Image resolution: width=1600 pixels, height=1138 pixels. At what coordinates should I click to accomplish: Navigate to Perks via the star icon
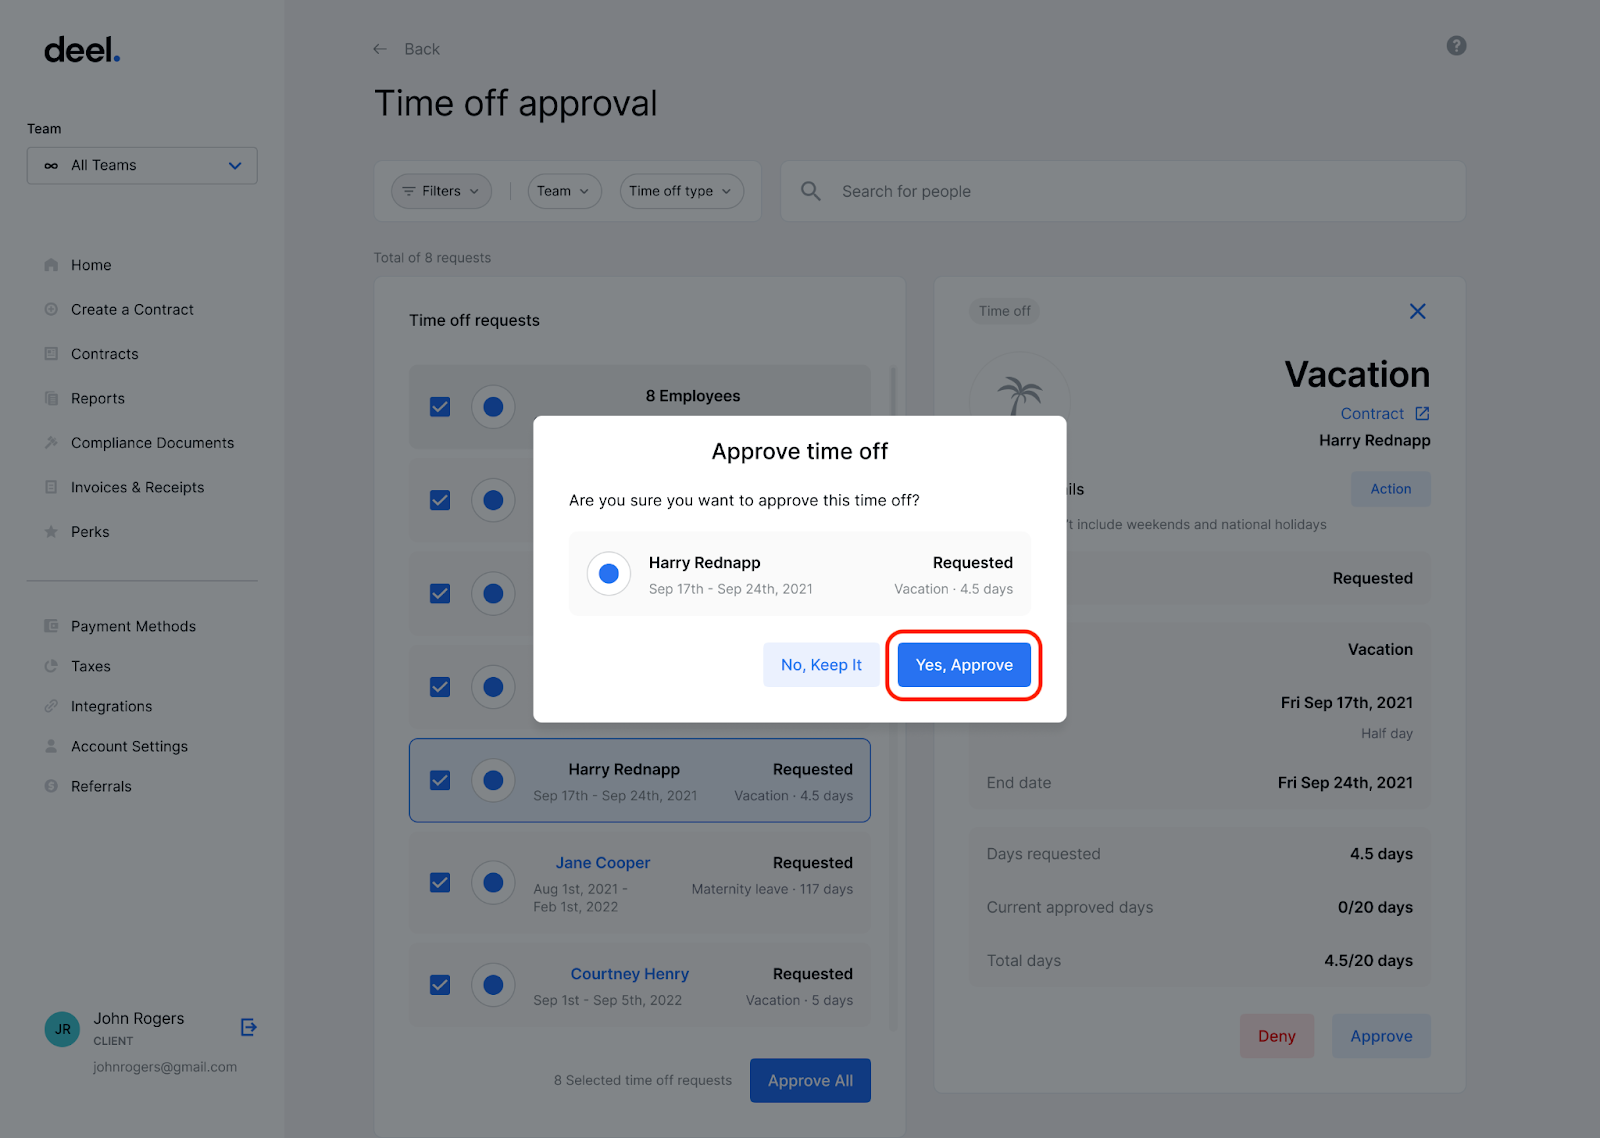click(89, 531)
